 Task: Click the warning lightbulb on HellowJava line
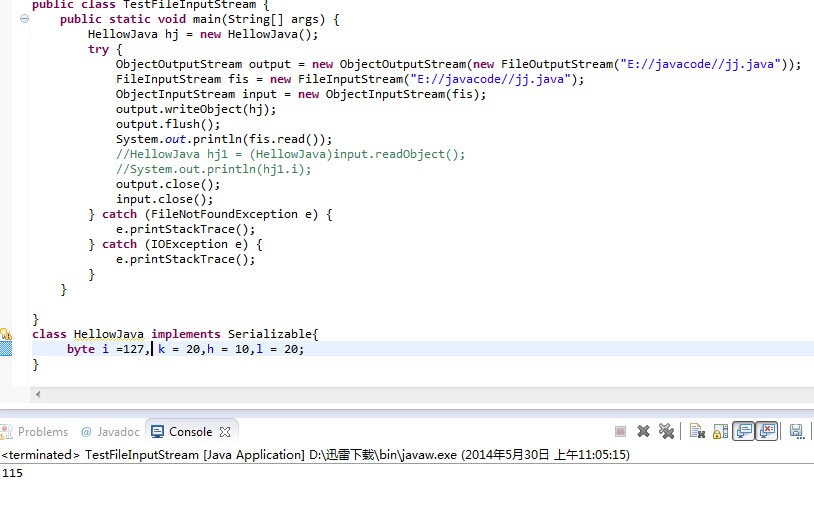(6, 334)
